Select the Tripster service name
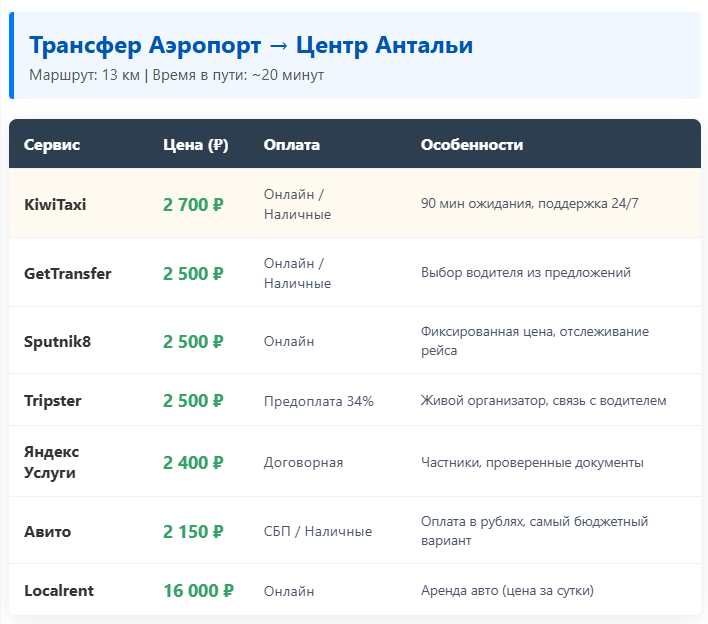Screen dimensions: 708x624 pyautogui.click(x=53, y=401)
